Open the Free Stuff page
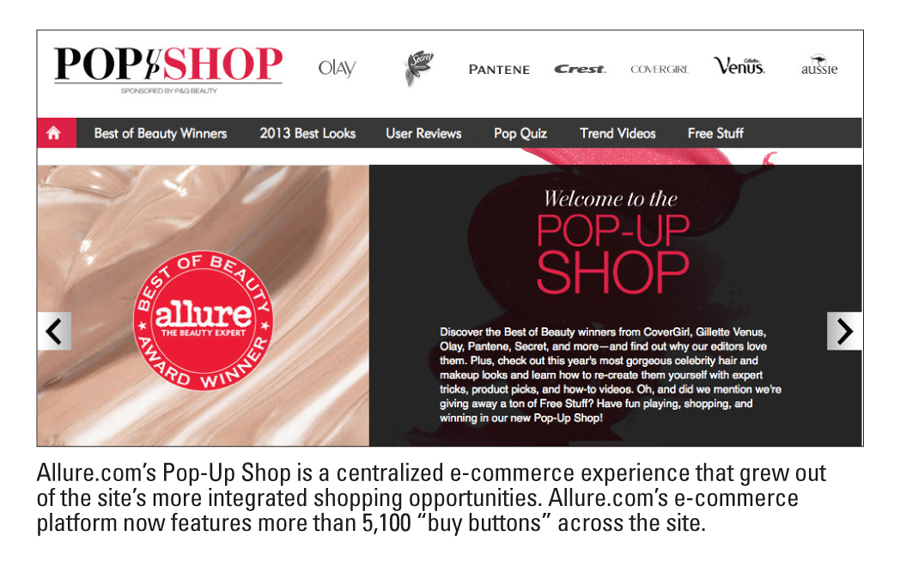The width and height of the screenshot is (900, 567). pyautogui.click(x=716, y=133)
